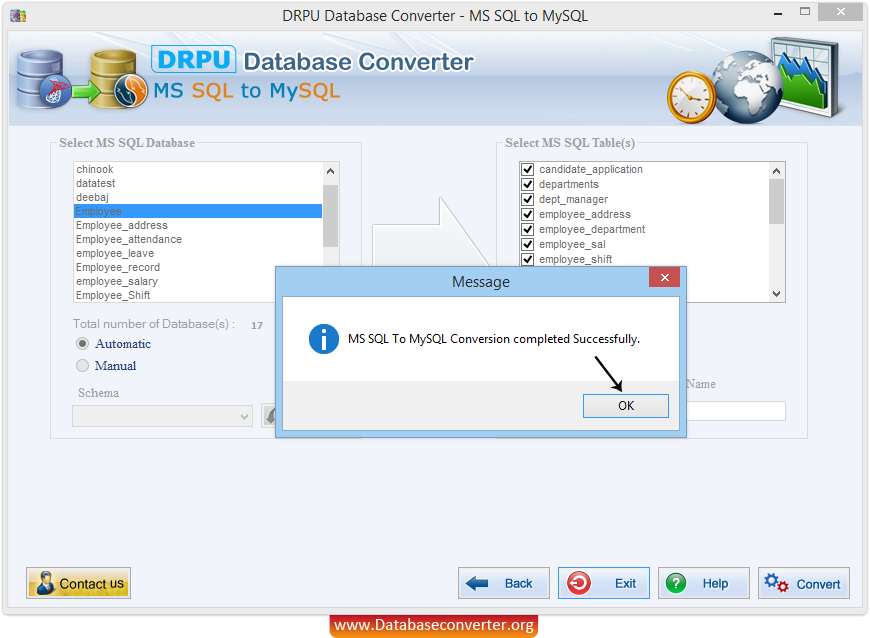
Task: Click the table list scroll down arrow
Action: tap(776, 294)
